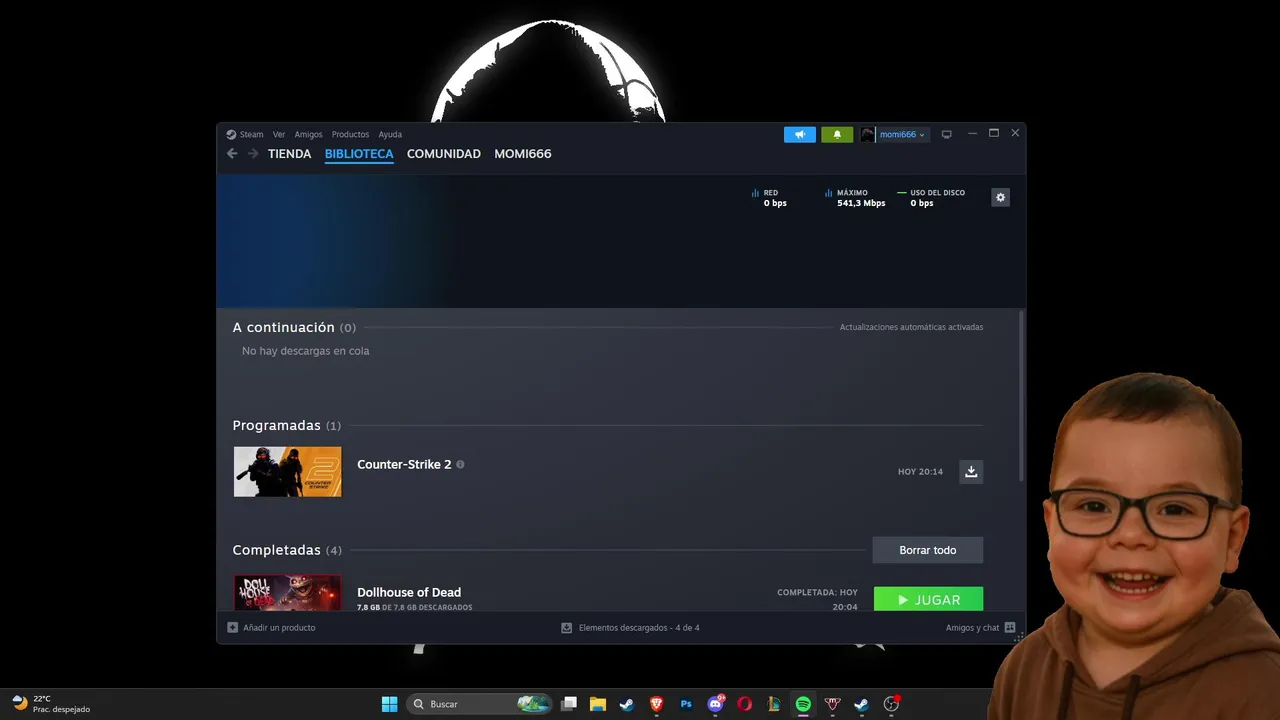Viewport: 1280px width, 720px height.
Task: Open the Ver menu
Action: point(279,134)
